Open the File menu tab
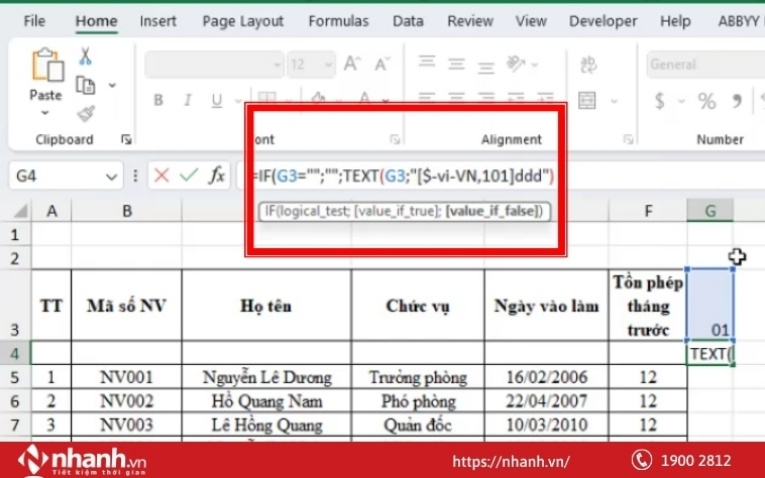The width and height of the screenshot is (765, 478). click(x=34, y=21)
